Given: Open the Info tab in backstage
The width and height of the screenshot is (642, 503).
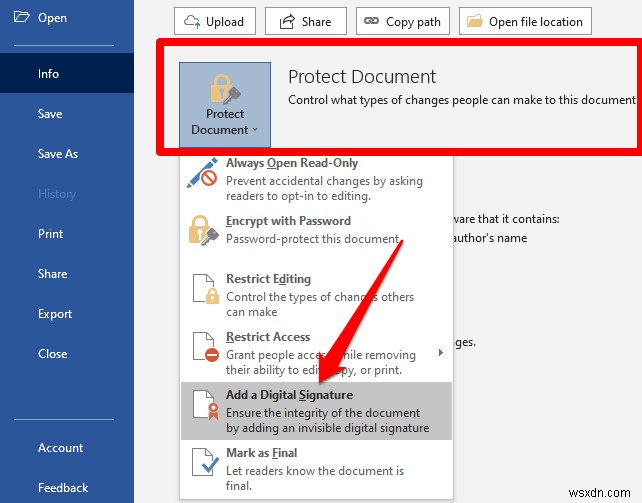Looking at the screenshot, I should click(x=67, y=73).
